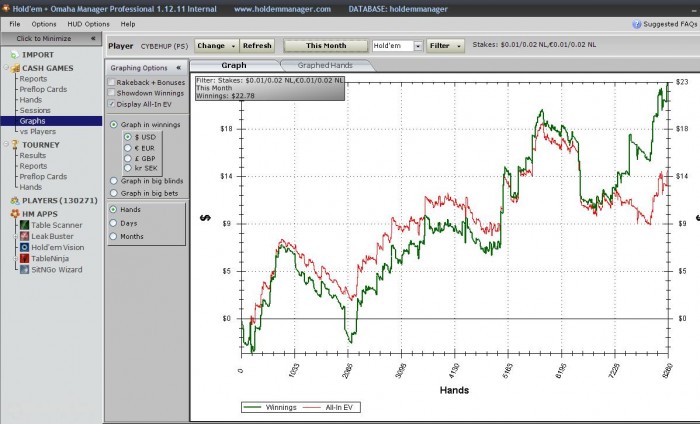Viewport: 700px width, 424px height.
Task: Click the Suggested FAQs link
Action: pos(670,24)
